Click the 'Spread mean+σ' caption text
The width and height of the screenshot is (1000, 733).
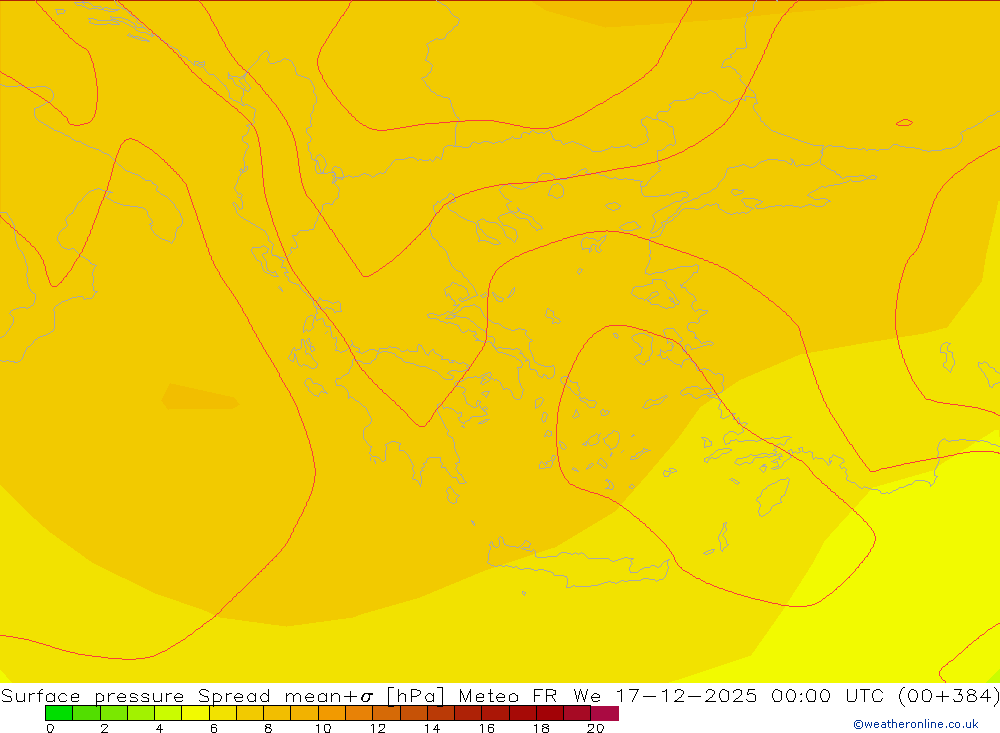(285, 695)
